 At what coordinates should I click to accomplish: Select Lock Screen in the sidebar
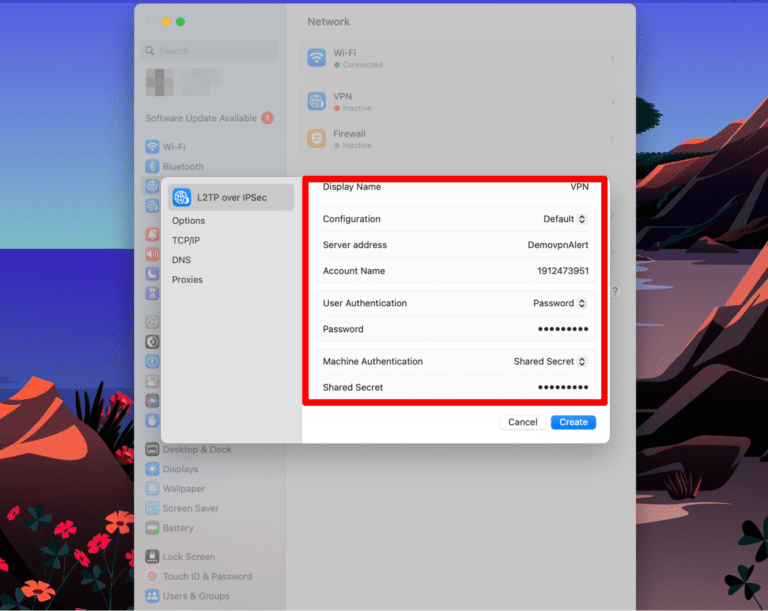(x=189, y=557)
